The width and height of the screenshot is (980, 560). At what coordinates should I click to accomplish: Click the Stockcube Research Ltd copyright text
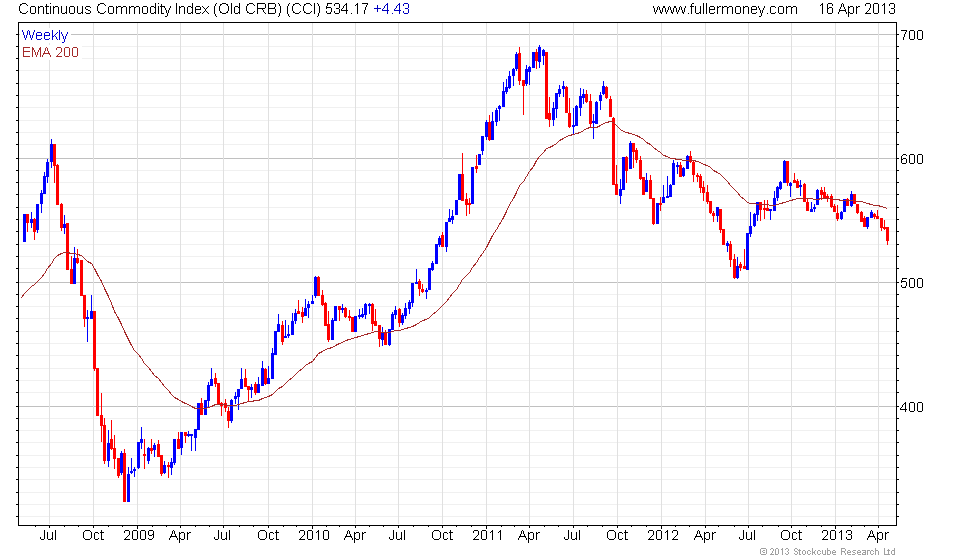pyautogui.click(x=828, y=552)
